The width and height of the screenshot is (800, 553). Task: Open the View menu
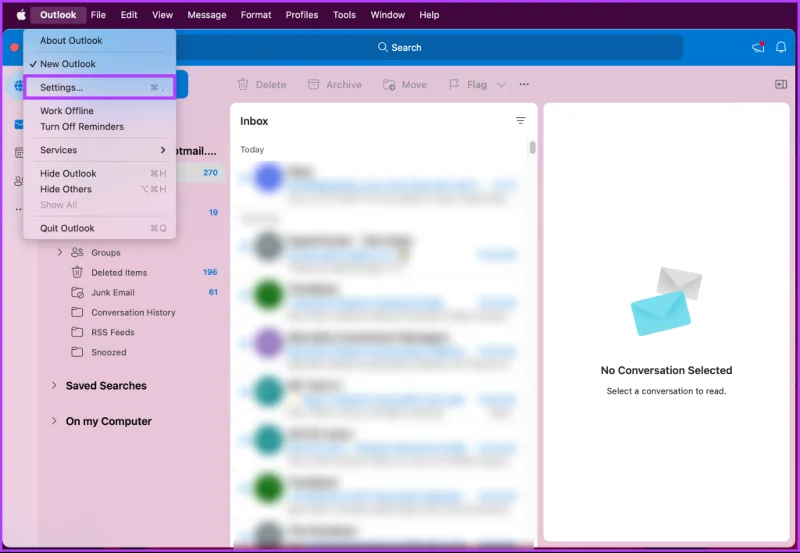tap(162, 15)
